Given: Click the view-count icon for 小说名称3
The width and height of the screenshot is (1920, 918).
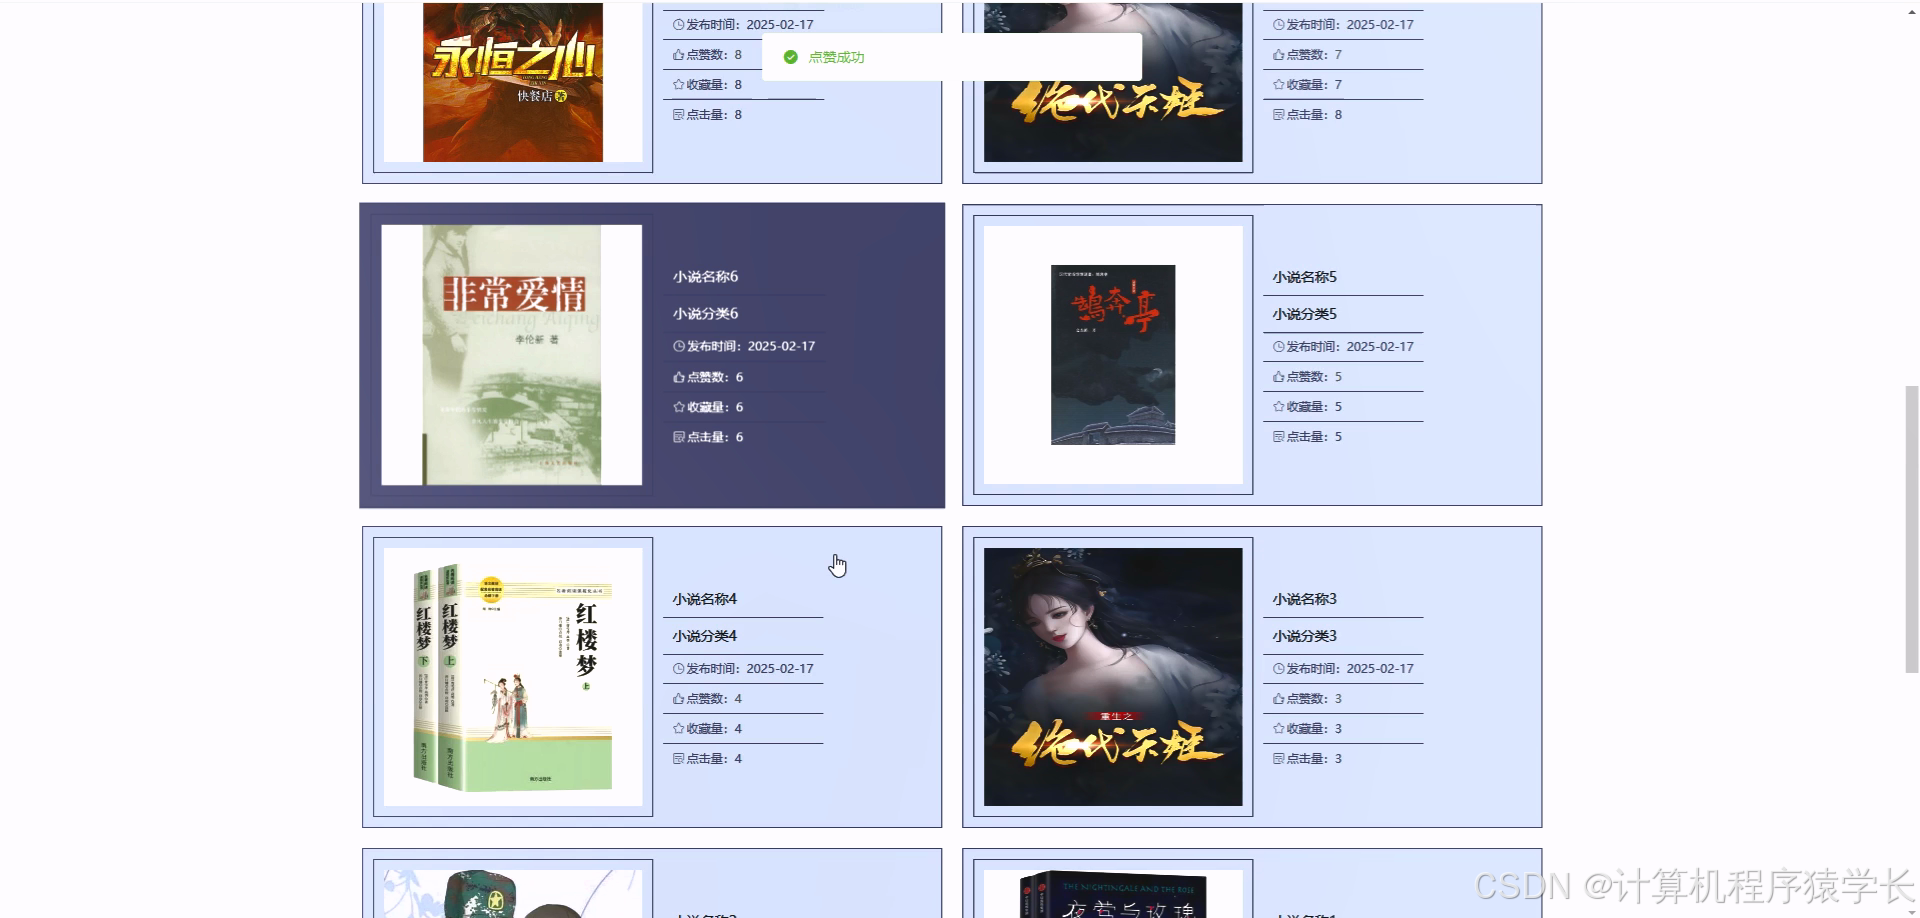Looking at the screenshot, I should coord(1277,758).
